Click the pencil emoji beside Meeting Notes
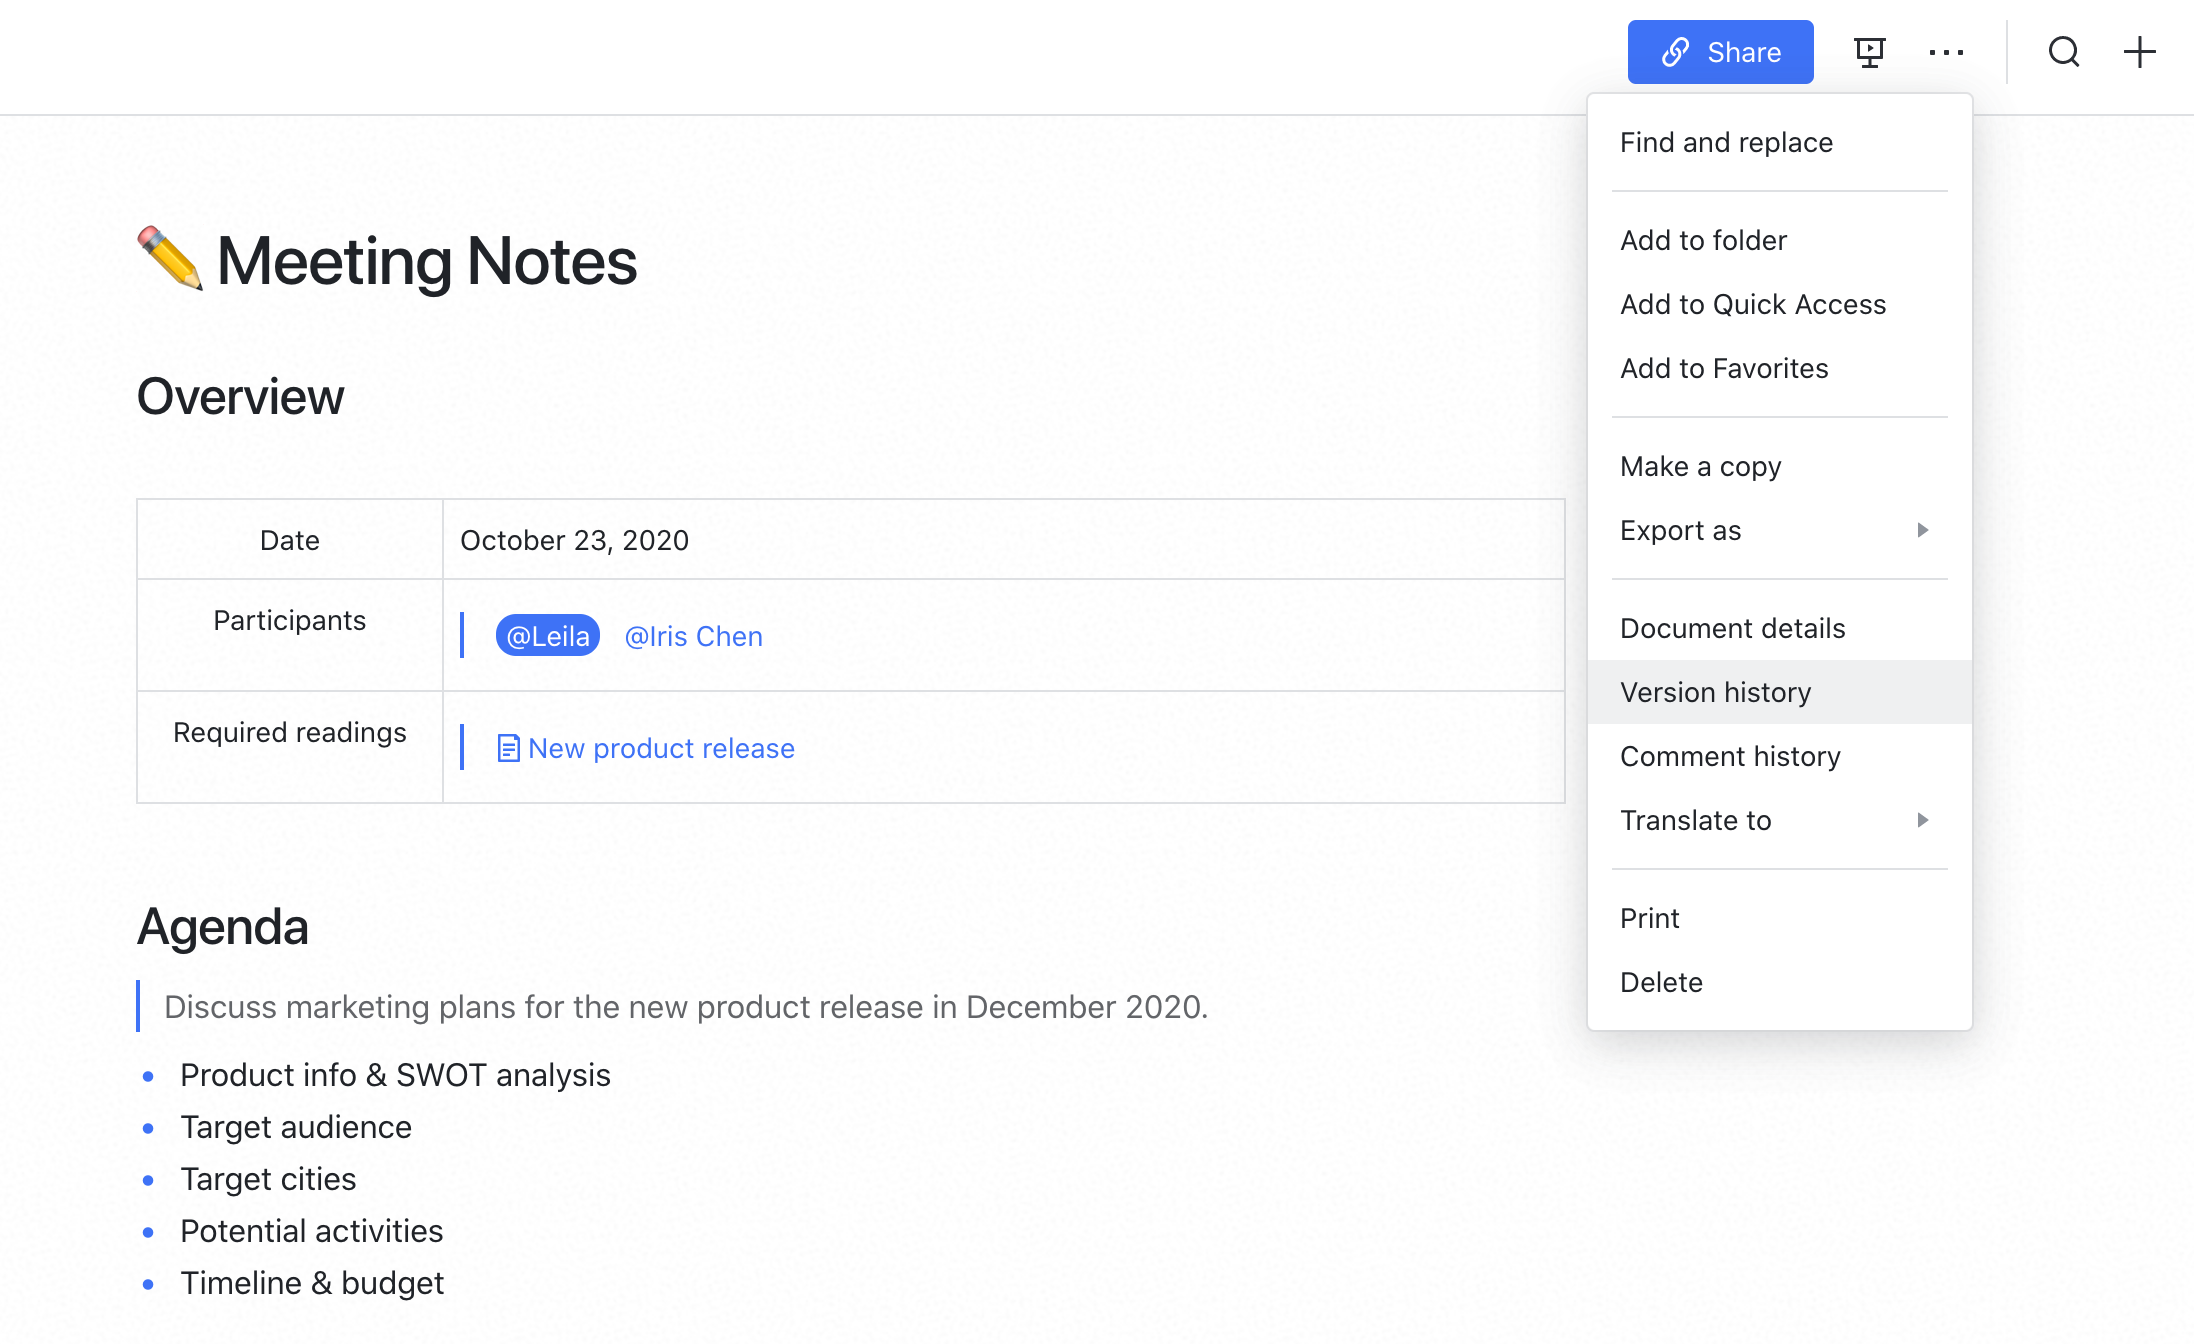This screenshot has width=2194, height=1344. [x=169, y=259]
